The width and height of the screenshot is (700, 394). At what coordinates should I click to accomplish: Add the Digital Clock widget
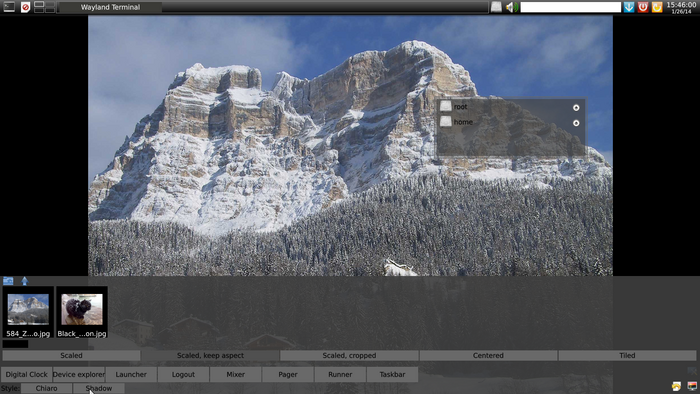pyautogui.click(x=26, y=374)
